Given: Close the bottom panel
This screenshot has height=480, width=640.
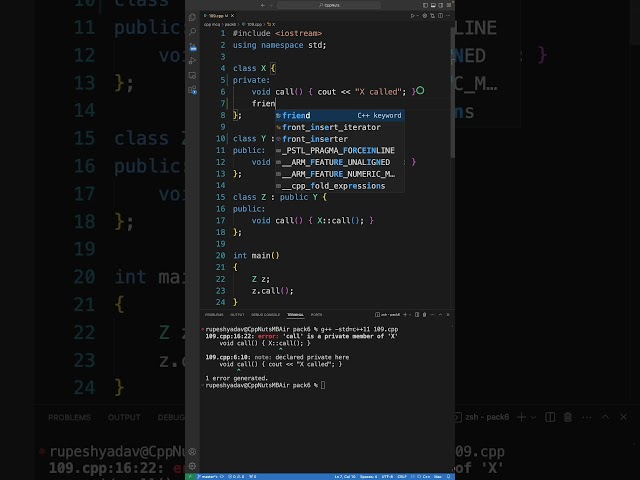Looking at the screenshot, I should pos(448,315).
